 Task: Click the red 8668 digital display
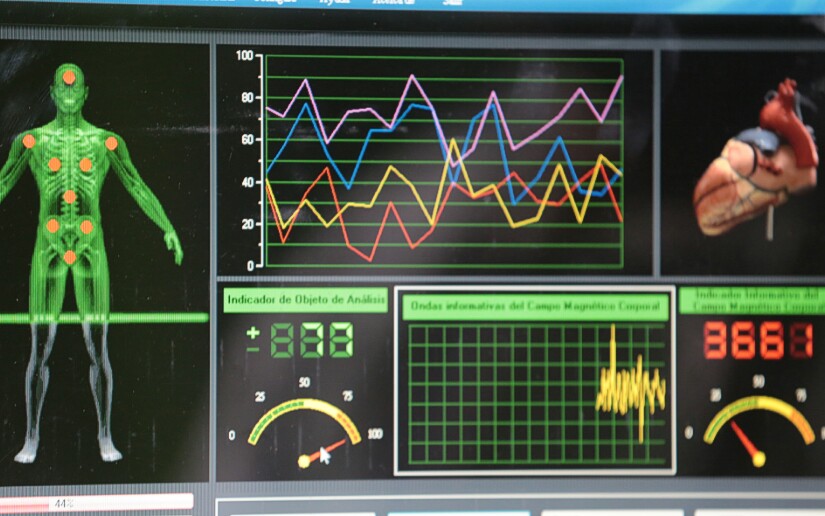click(x=758, y=341)
